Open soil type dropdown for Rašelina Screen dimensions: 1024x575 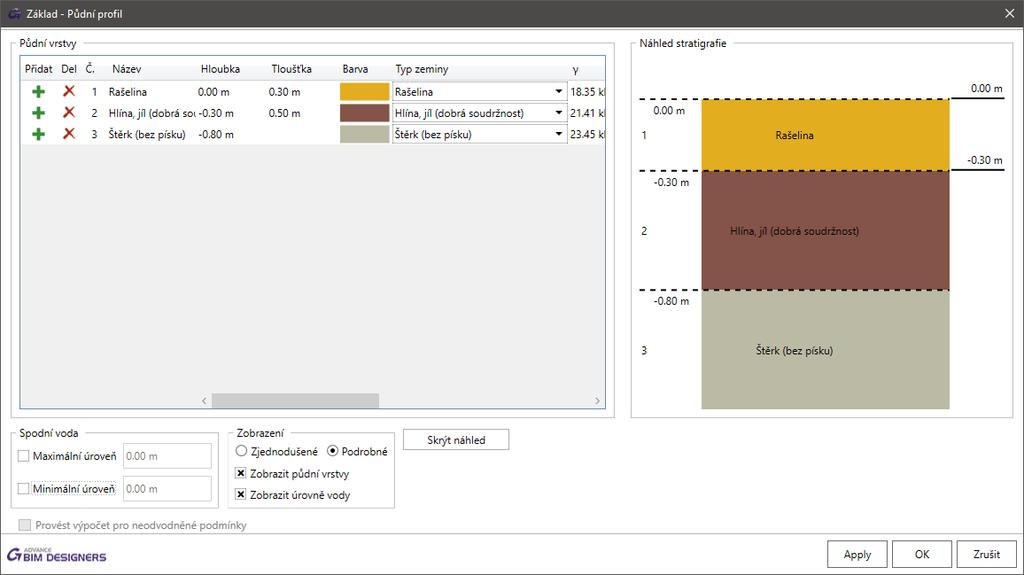coord(558,92)
